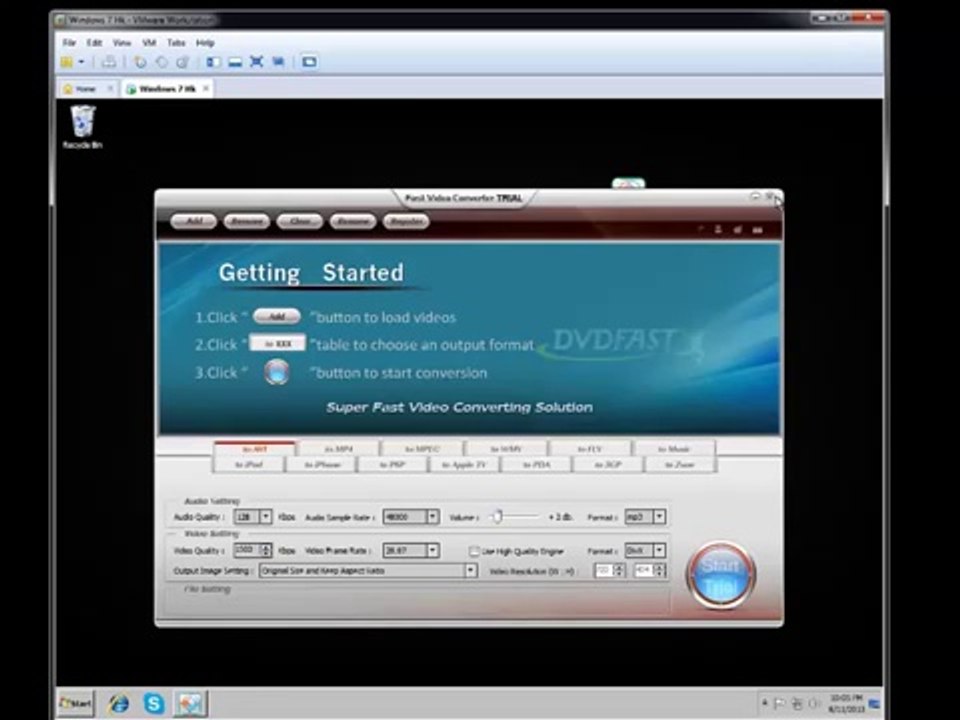This screenshot has height=720, width=960.
Task: Click the VMware Unity mode icon
Action: (278, 62)
